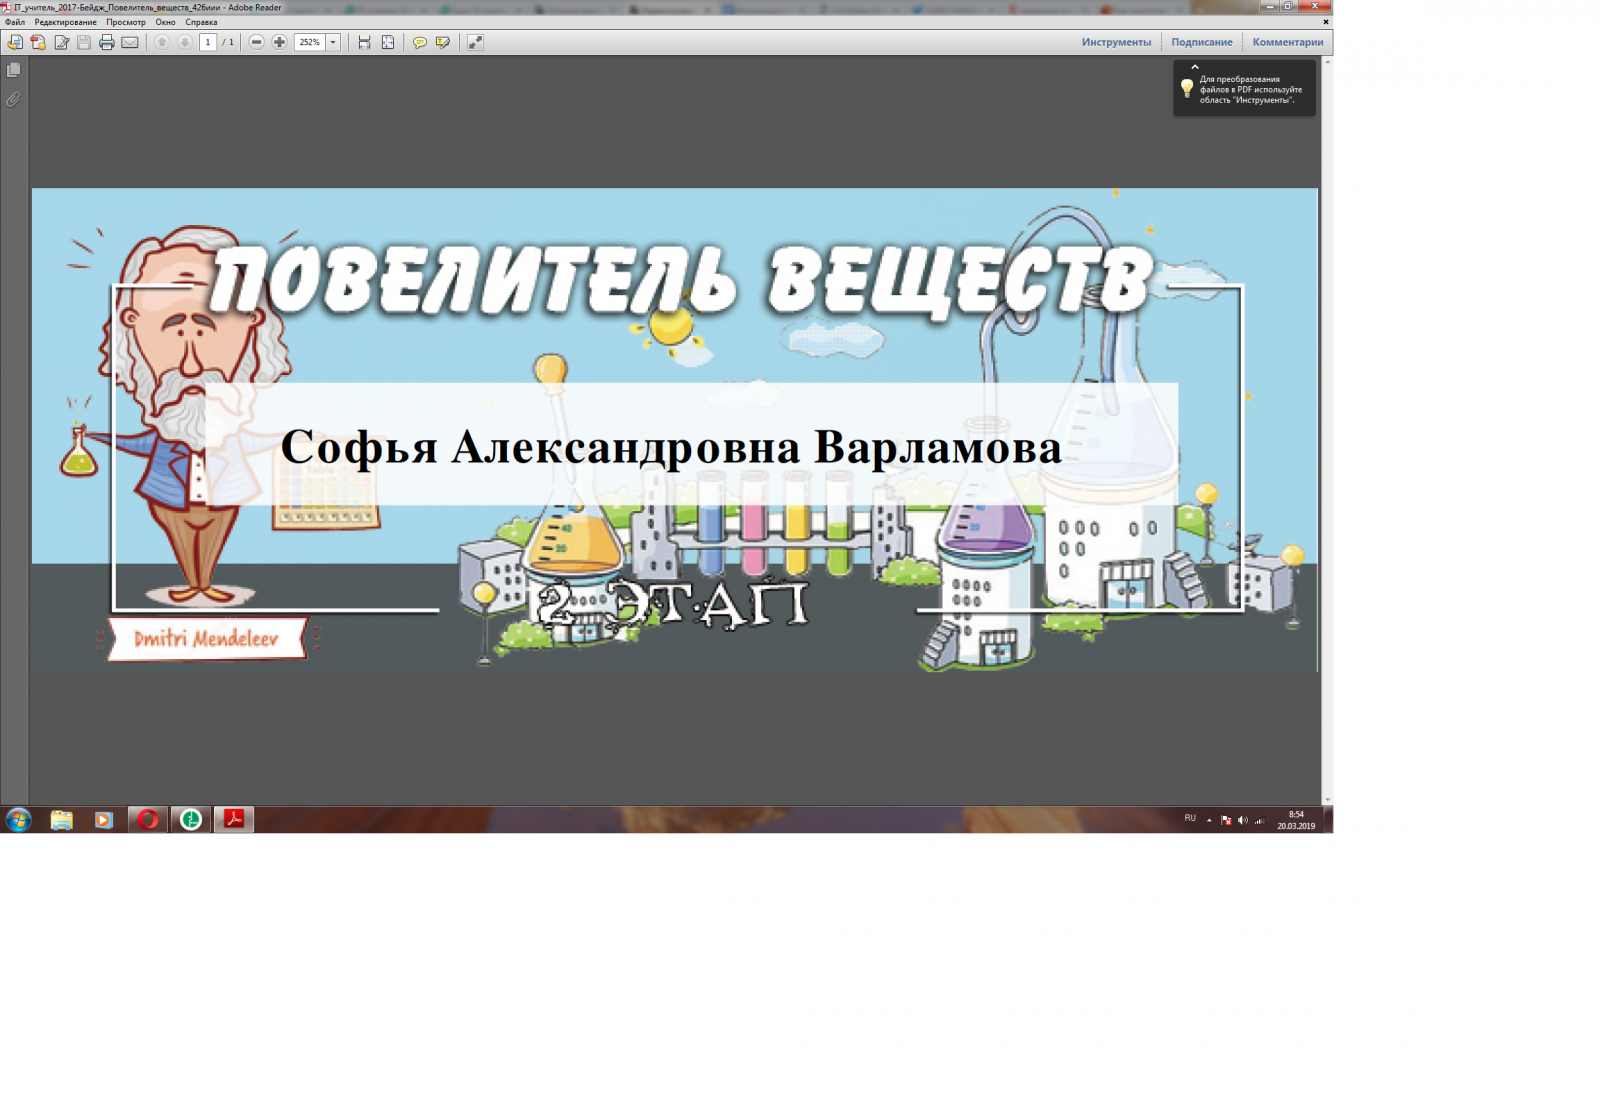Expand the zoom percentage dropdown
This screenshot has width=1600, height=1093.
[333, 42]
